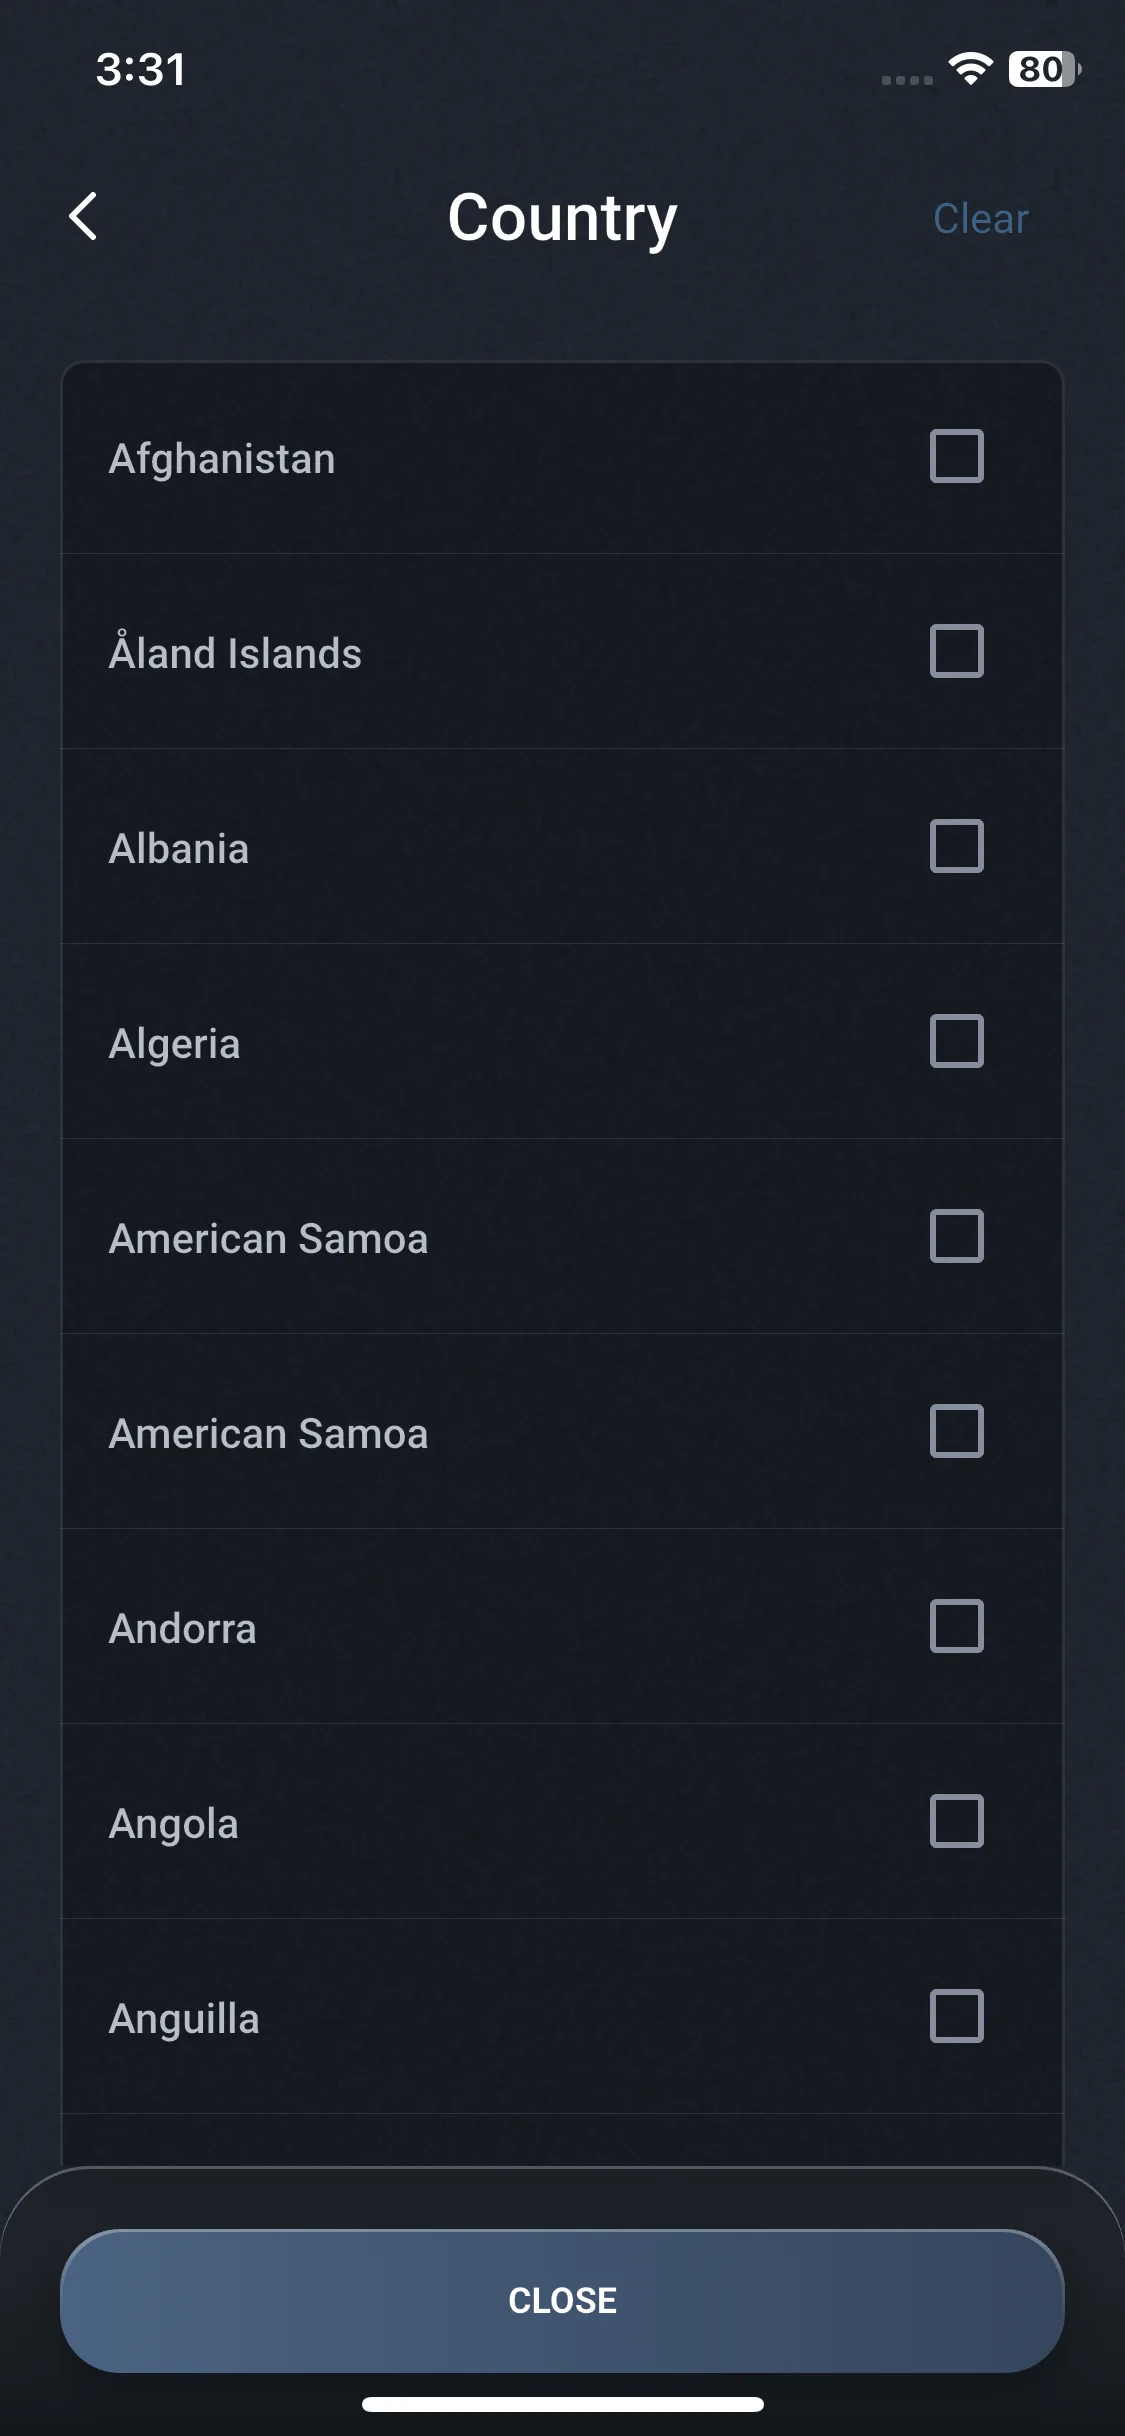The width and height of the screenshot is (1125, 2436).
Task: Check the box next to Anguilla
Action: tap(956, 2017)
